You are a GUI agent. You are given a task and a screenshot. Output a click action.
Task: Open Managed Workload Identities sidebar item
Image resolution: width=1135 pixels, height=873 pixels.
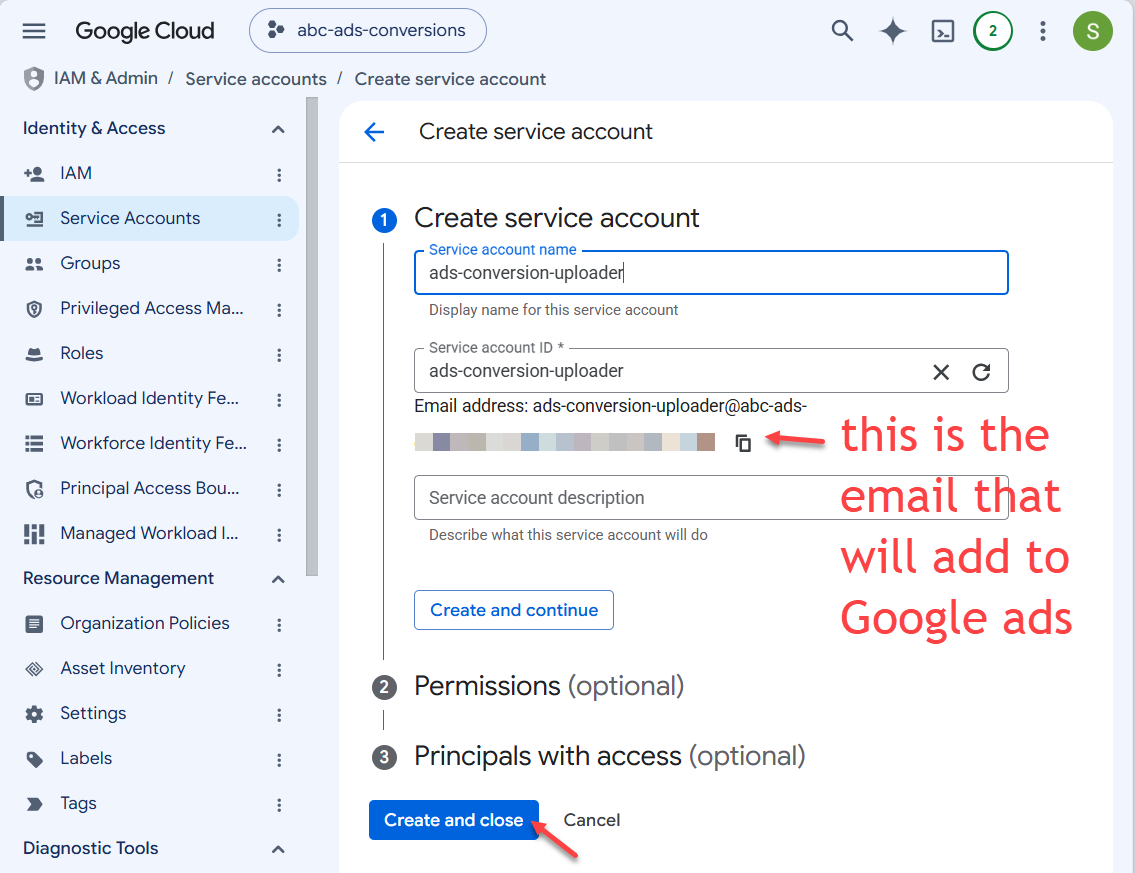point(149,534)
